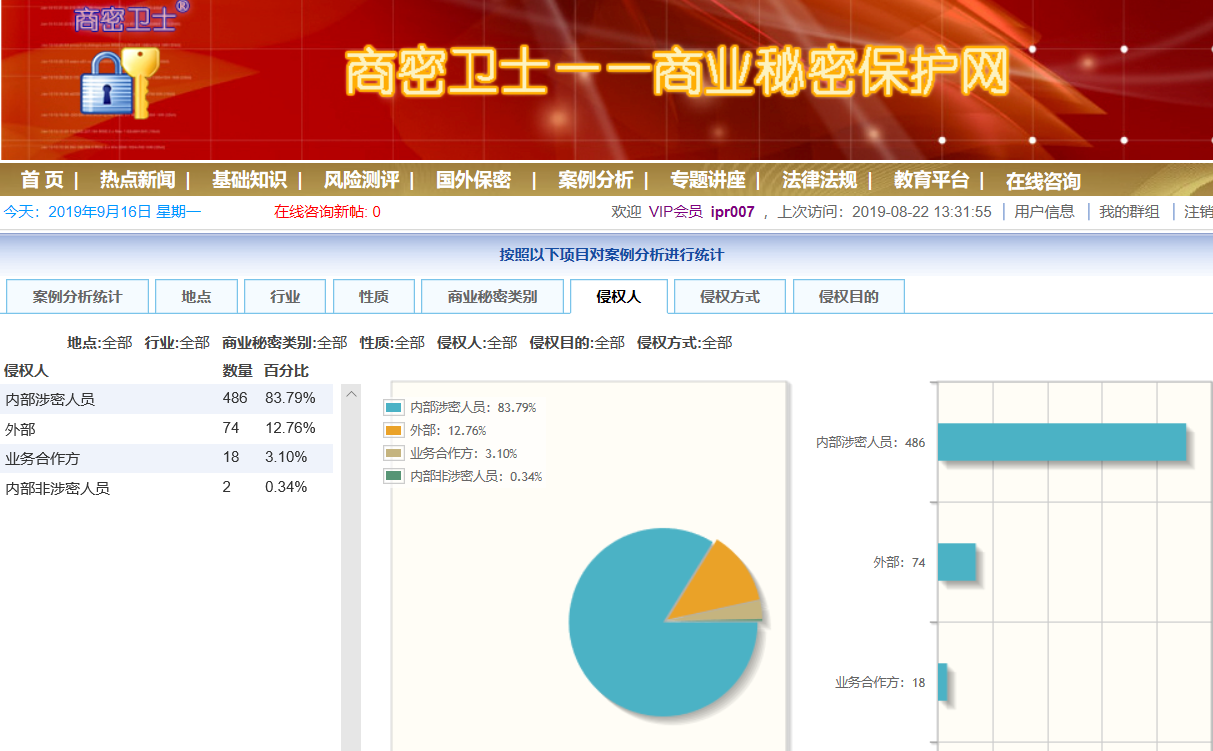Click the count cell 486
The height and width of the screenshot is (751, 1213).
point(235,398)
